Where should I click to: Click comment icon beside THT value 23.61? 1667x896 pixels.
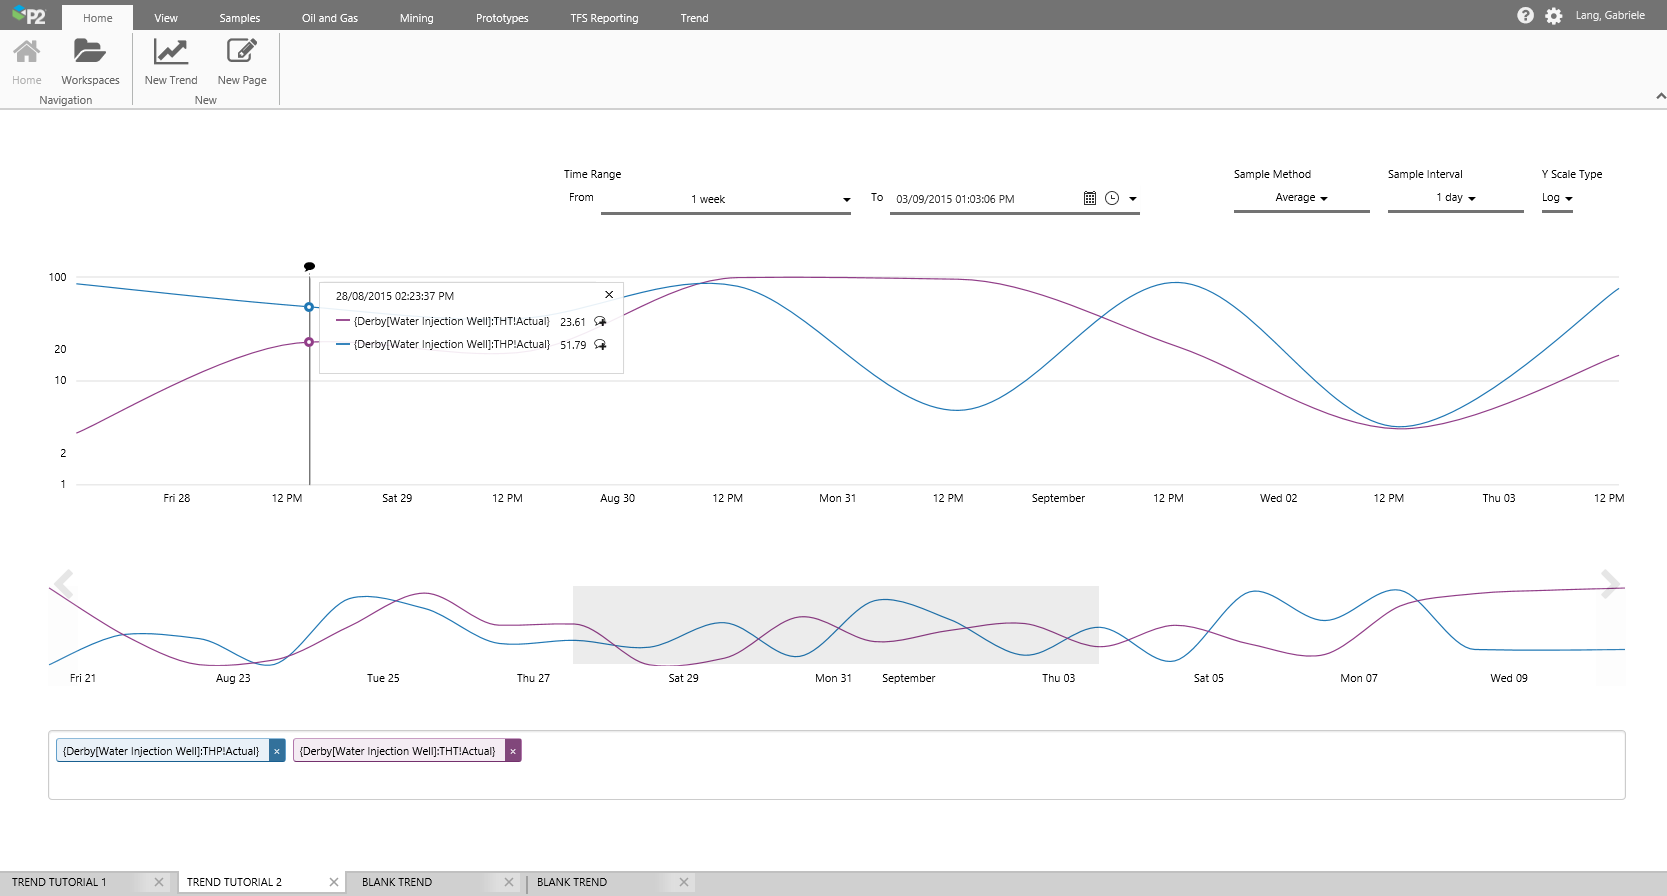click(x=600, y=322)
